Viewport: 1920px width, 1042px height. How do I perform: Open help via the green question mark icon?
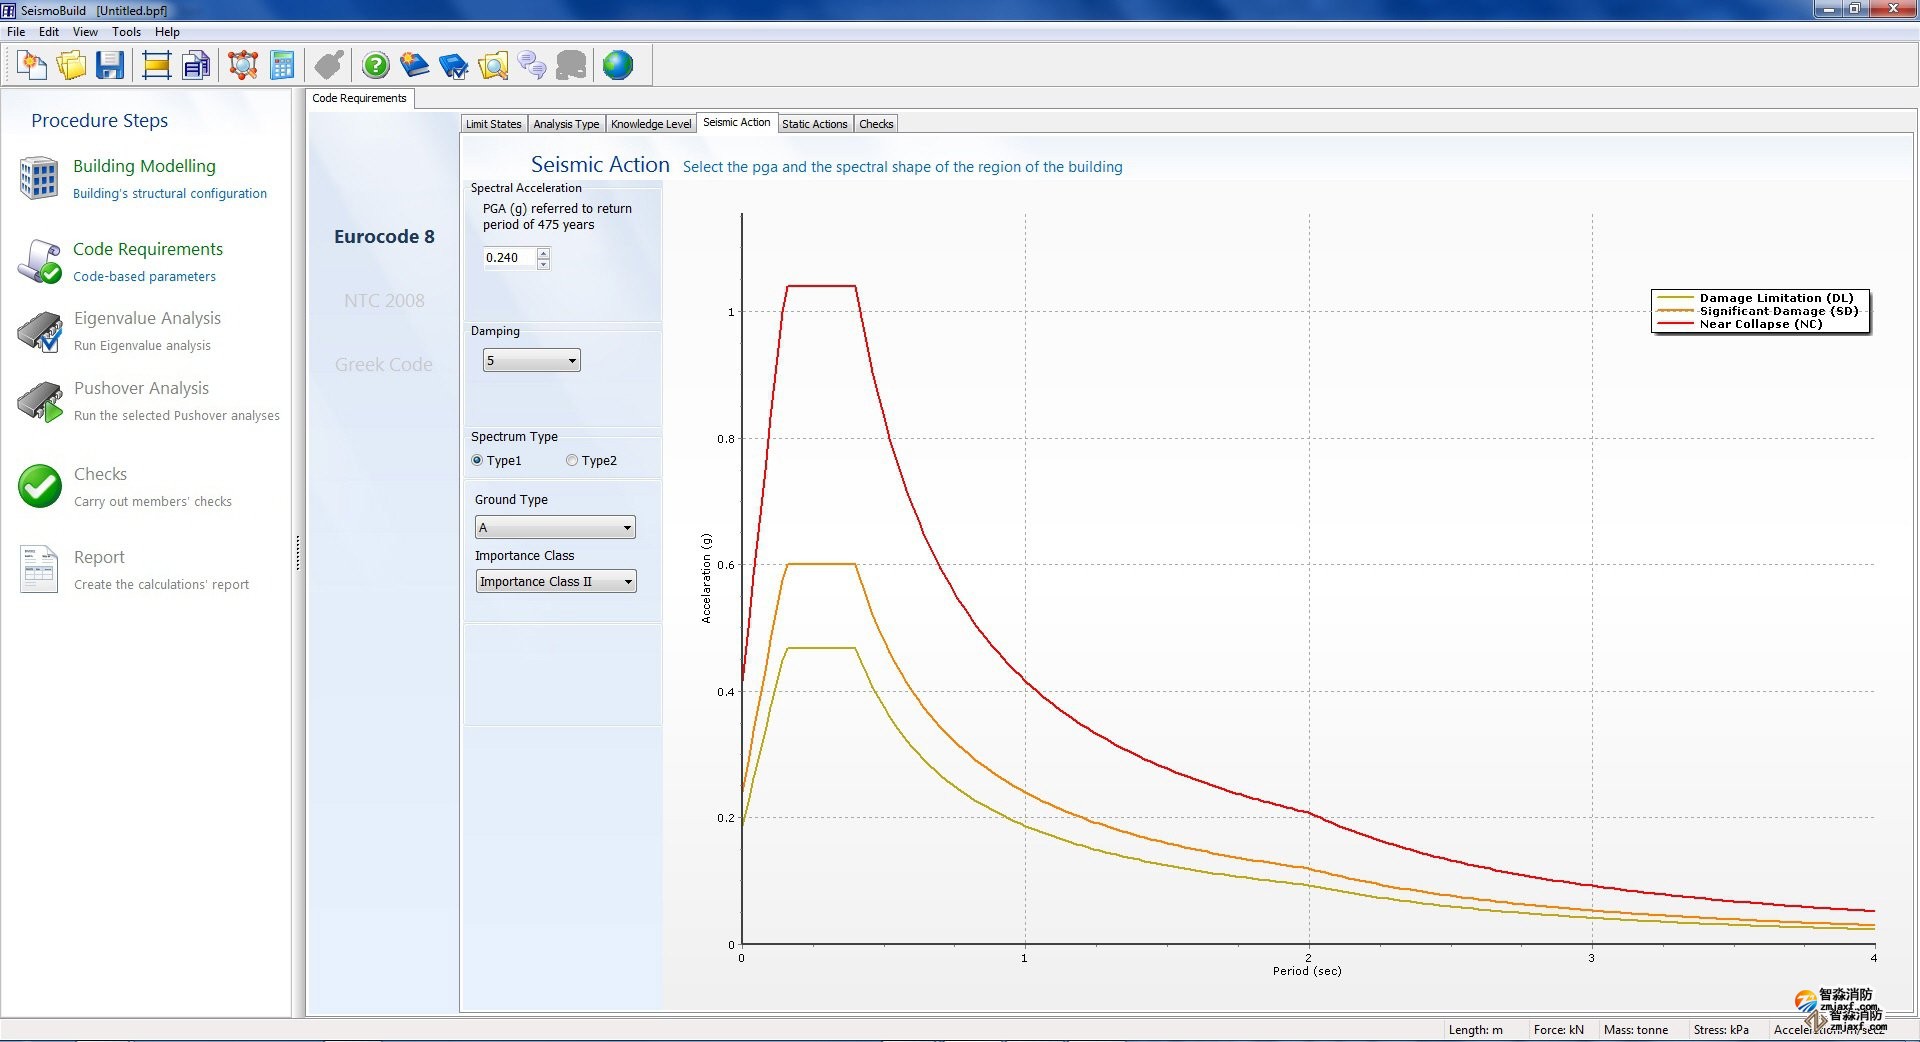coord(376,66)
